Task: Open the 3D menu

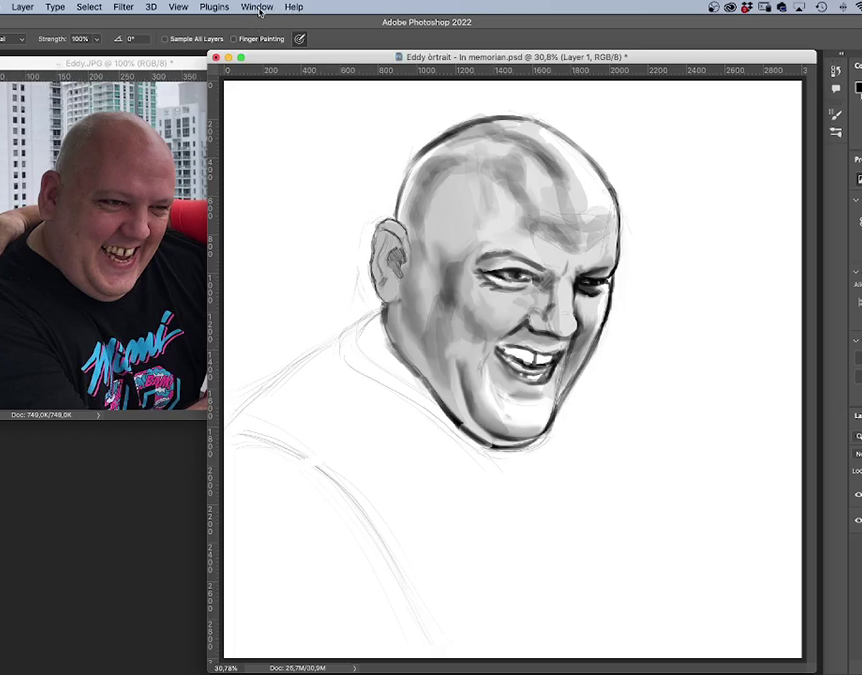Action: coord(151,7)
